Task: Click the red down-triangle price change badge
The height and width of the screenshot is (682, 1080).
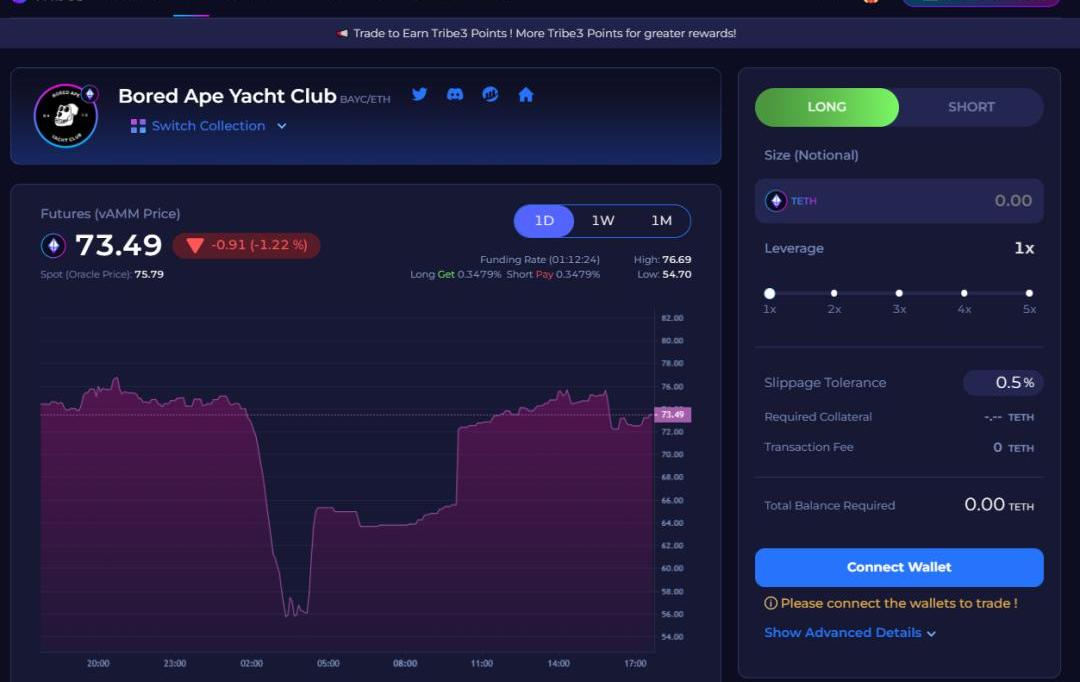Action: (247, 245)
